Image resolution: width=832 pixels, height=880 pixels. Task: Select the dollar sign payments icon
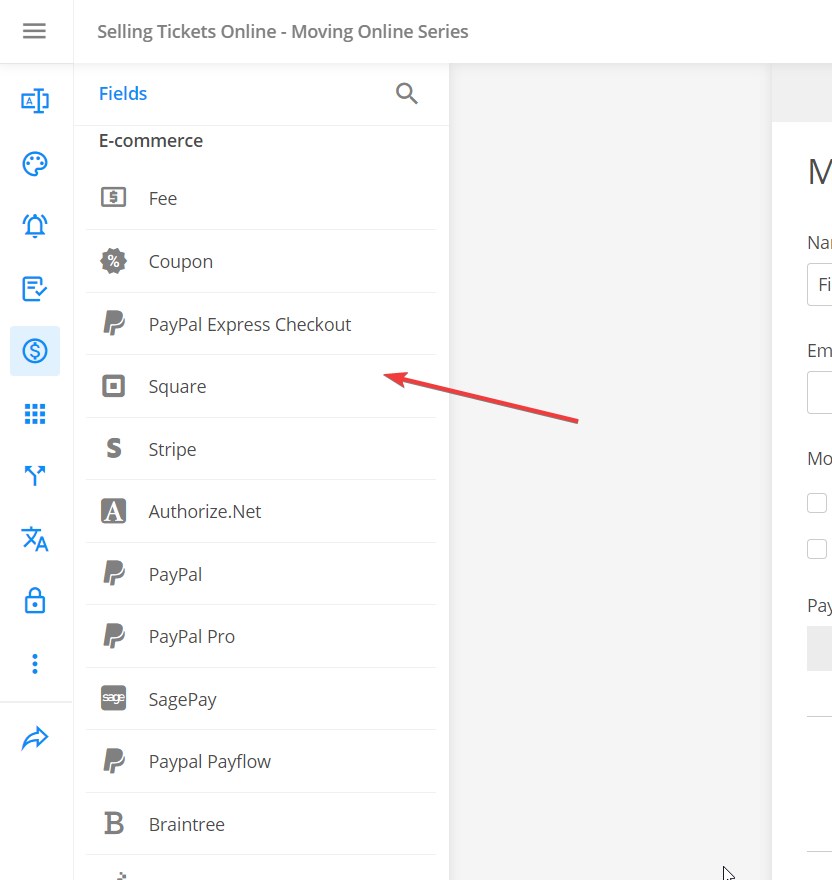(x=35, y=351)
